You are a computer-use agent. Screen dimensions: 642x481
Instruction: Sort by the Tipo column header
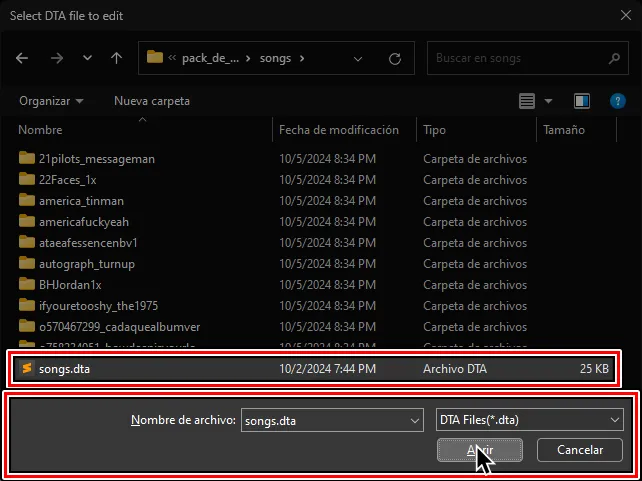(x=434, y=130)
